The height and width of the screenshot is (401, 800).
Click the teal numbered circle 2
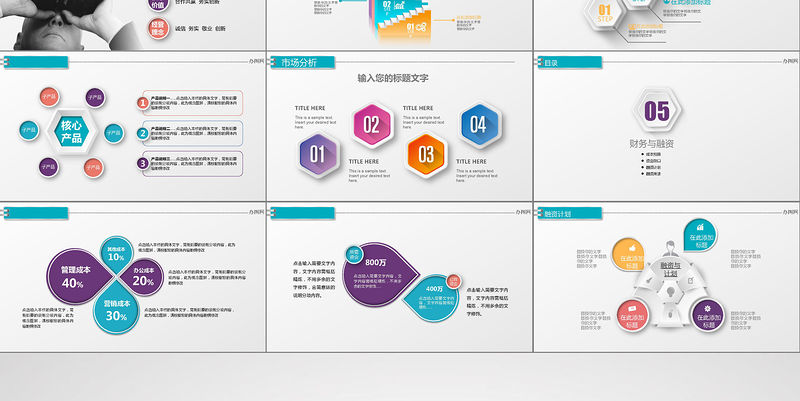point(143,132)
